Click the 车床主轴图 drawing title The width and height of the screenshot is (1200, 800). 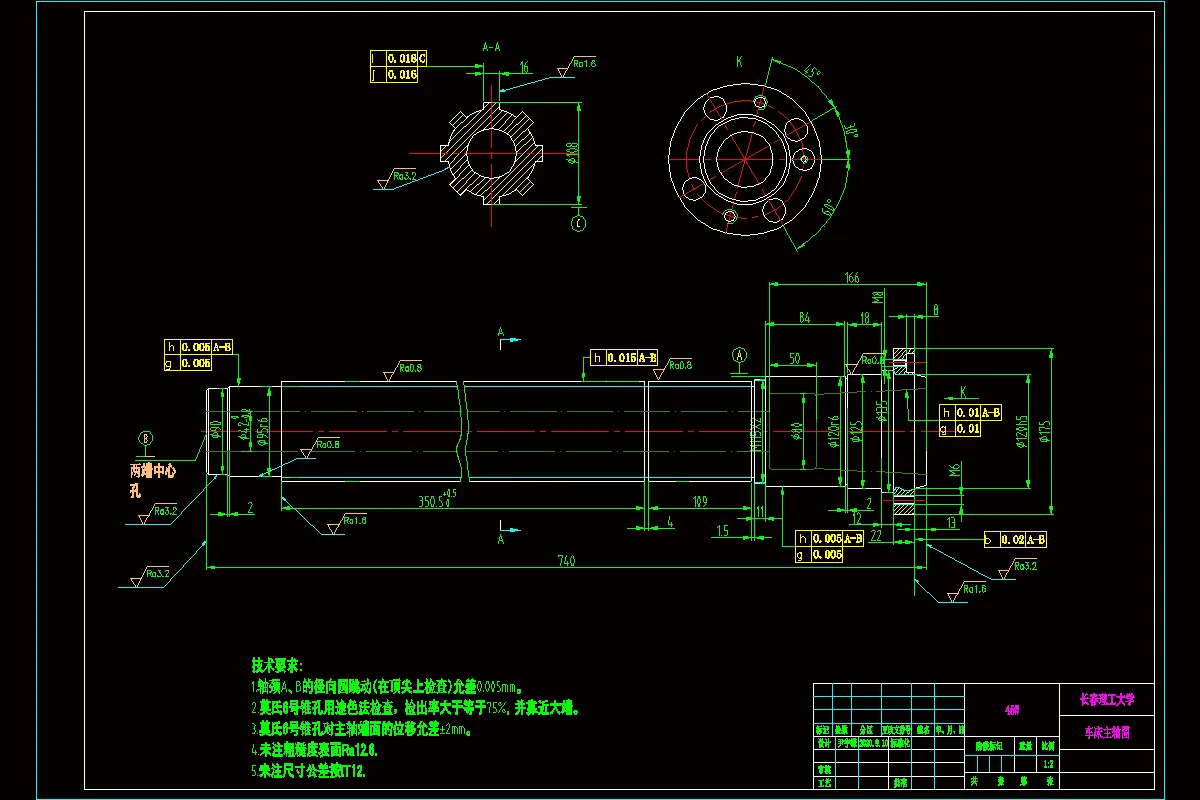coord(1106,731)
